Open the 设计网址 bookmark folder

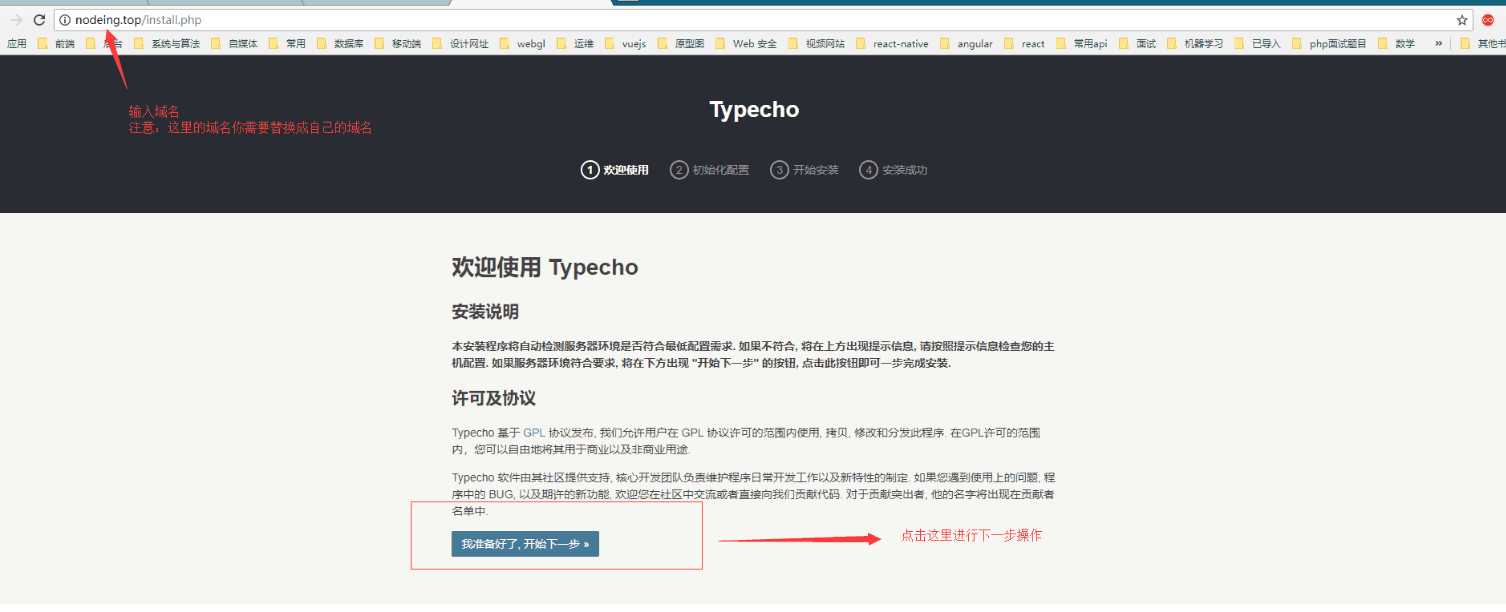pos(461,44)
